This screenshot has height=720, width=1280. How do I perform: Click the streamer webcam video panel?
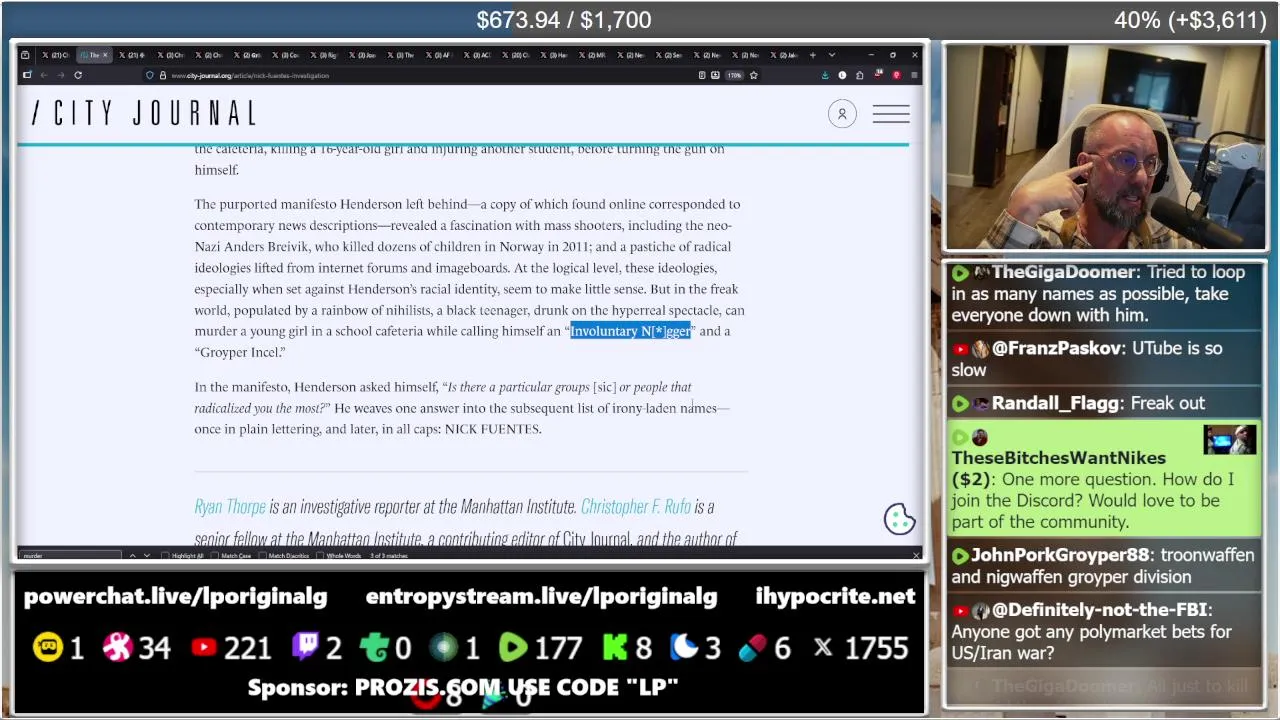(x=1105, y=147)
